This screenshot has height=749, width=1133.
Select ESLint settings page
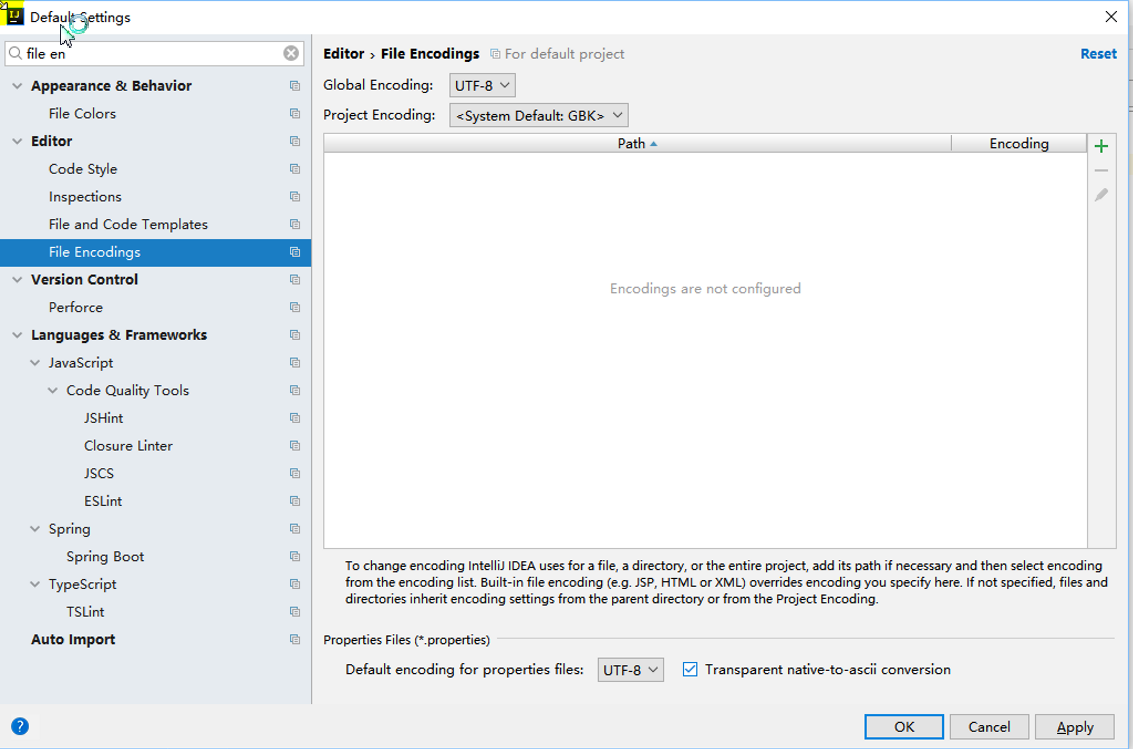[103, 501]
